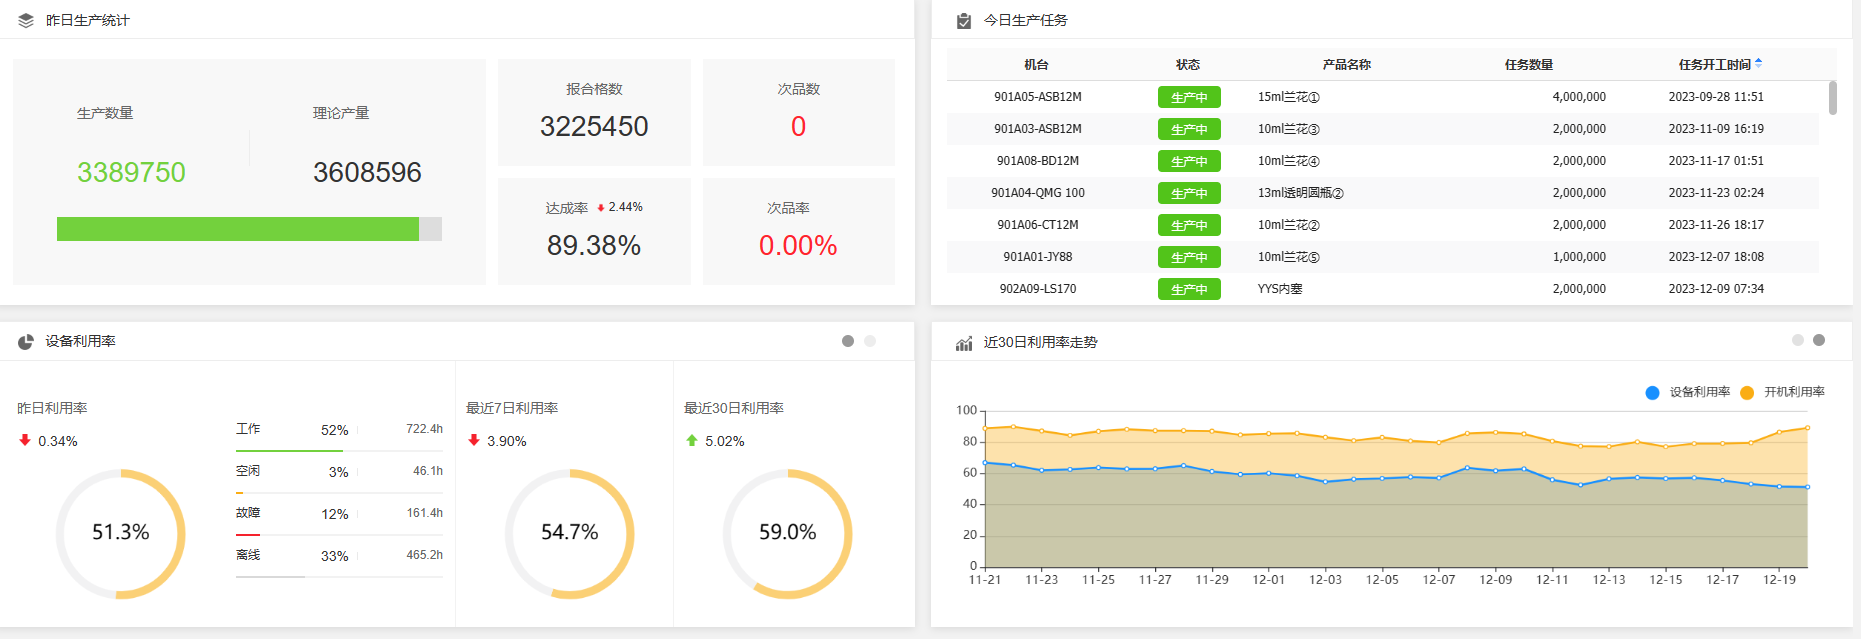The height and width of the screenshot is (639, 1861).
Task: Click the 51.3% yesterday utilization ring chart
Action: [x=121, y=533]
